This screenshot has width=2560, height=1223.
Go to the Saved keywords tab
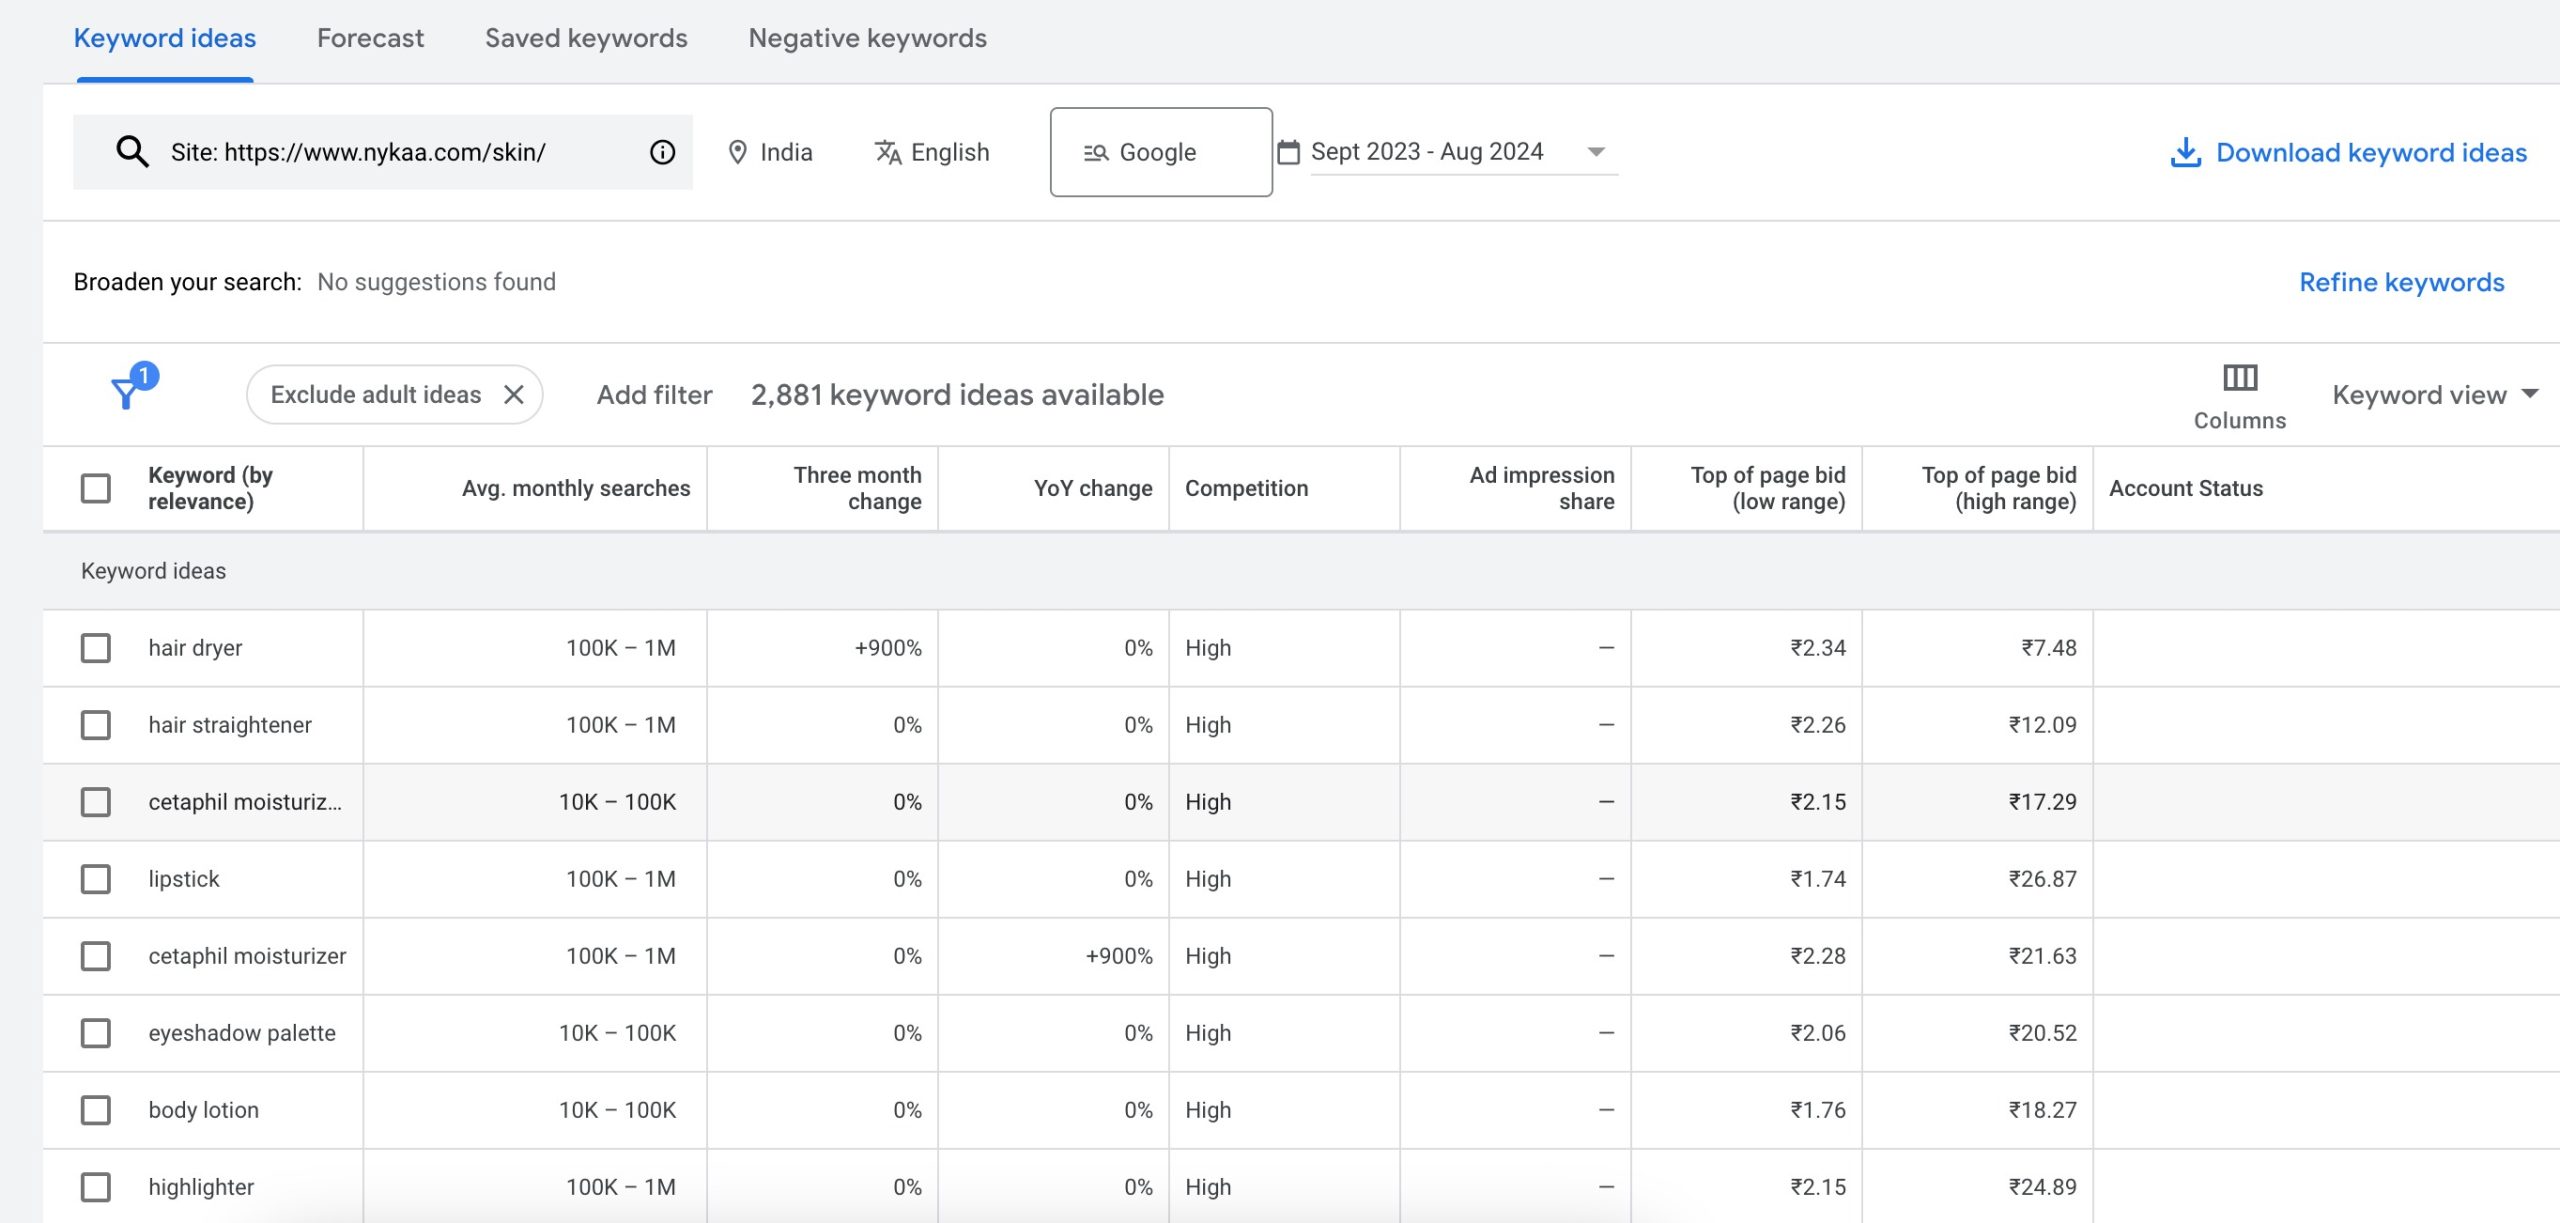pos(586,38)
